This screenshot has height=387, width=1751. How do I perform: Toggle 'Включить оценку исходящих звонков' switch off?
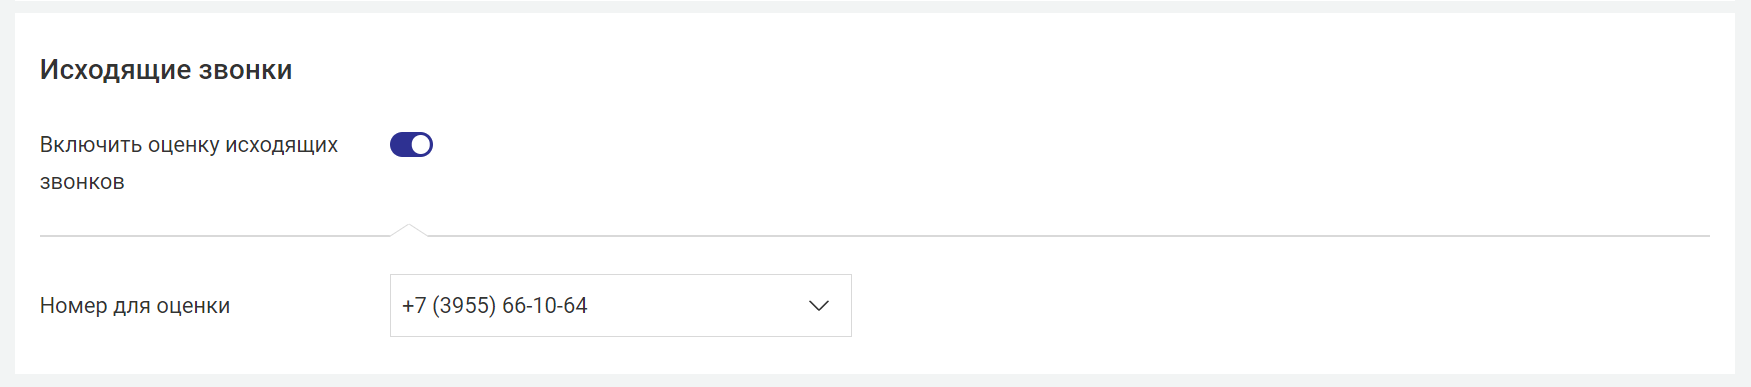411,145
